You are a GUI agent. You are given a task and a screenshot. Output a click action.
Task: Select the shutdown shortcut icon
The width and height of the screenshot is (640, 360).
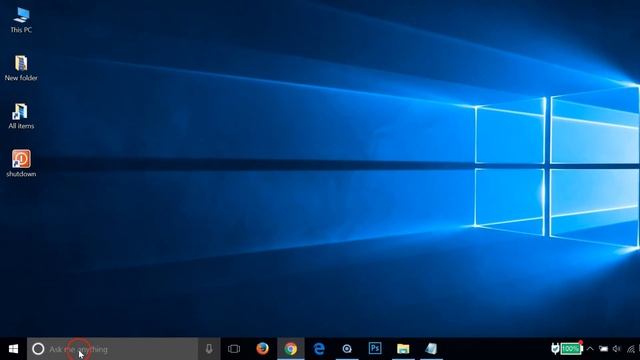point(21,164)
